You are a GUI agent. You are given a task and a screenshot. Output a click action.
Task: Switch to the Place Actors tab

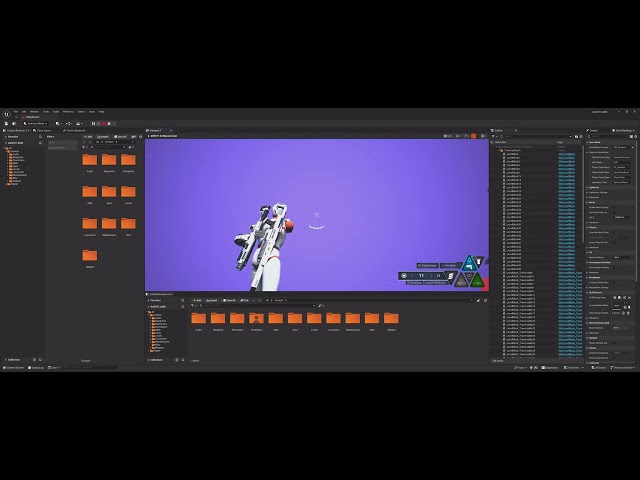[x=43, y=131]
